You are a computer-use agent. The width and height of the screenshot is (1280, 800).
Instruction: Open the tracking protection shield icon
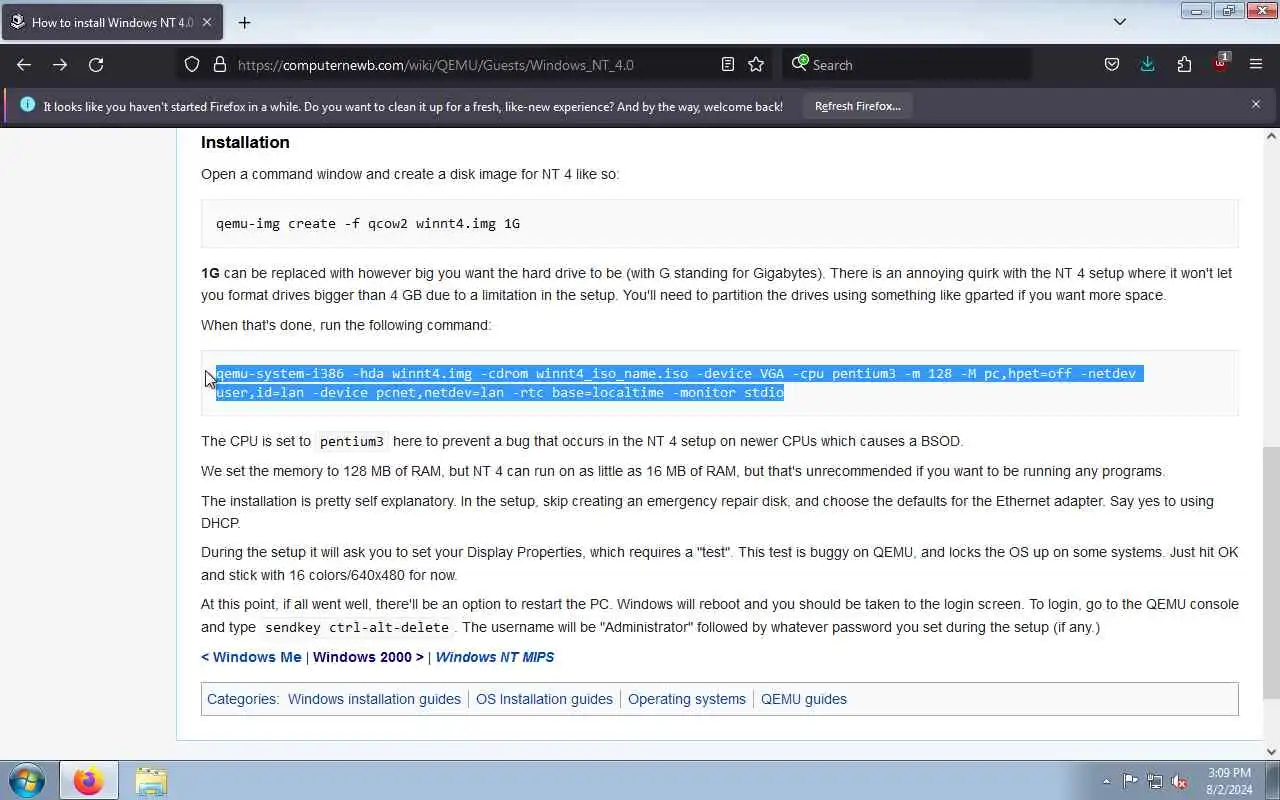tap(192, 64)
